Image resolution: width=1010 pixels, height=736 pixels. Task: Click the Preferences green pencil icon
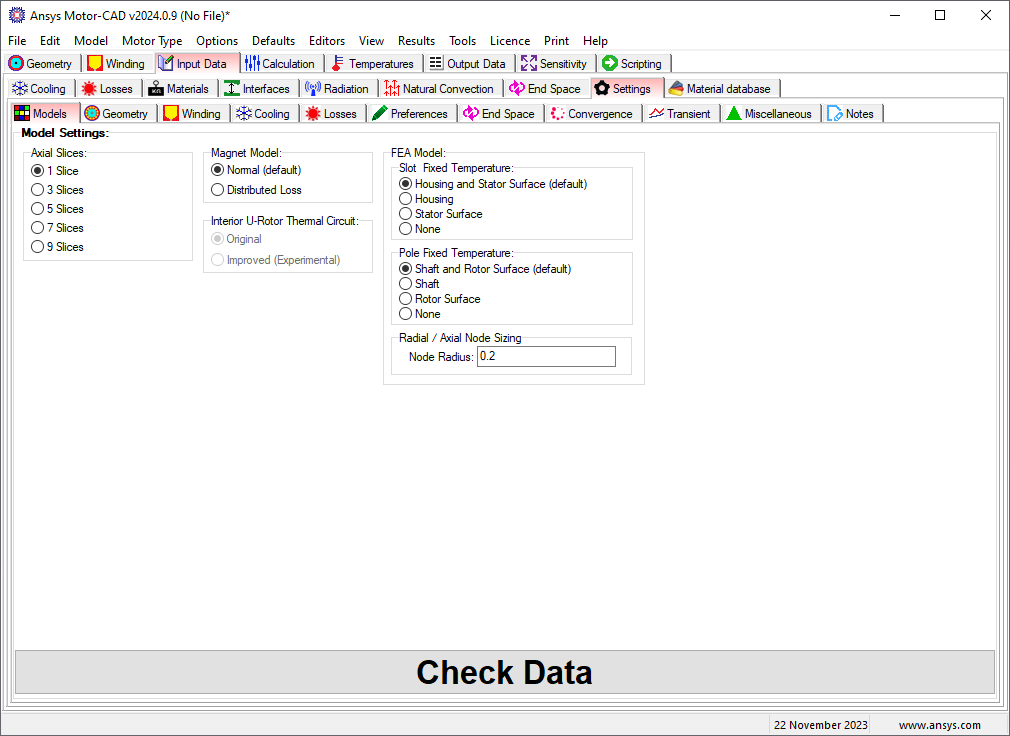click(380, 113)
